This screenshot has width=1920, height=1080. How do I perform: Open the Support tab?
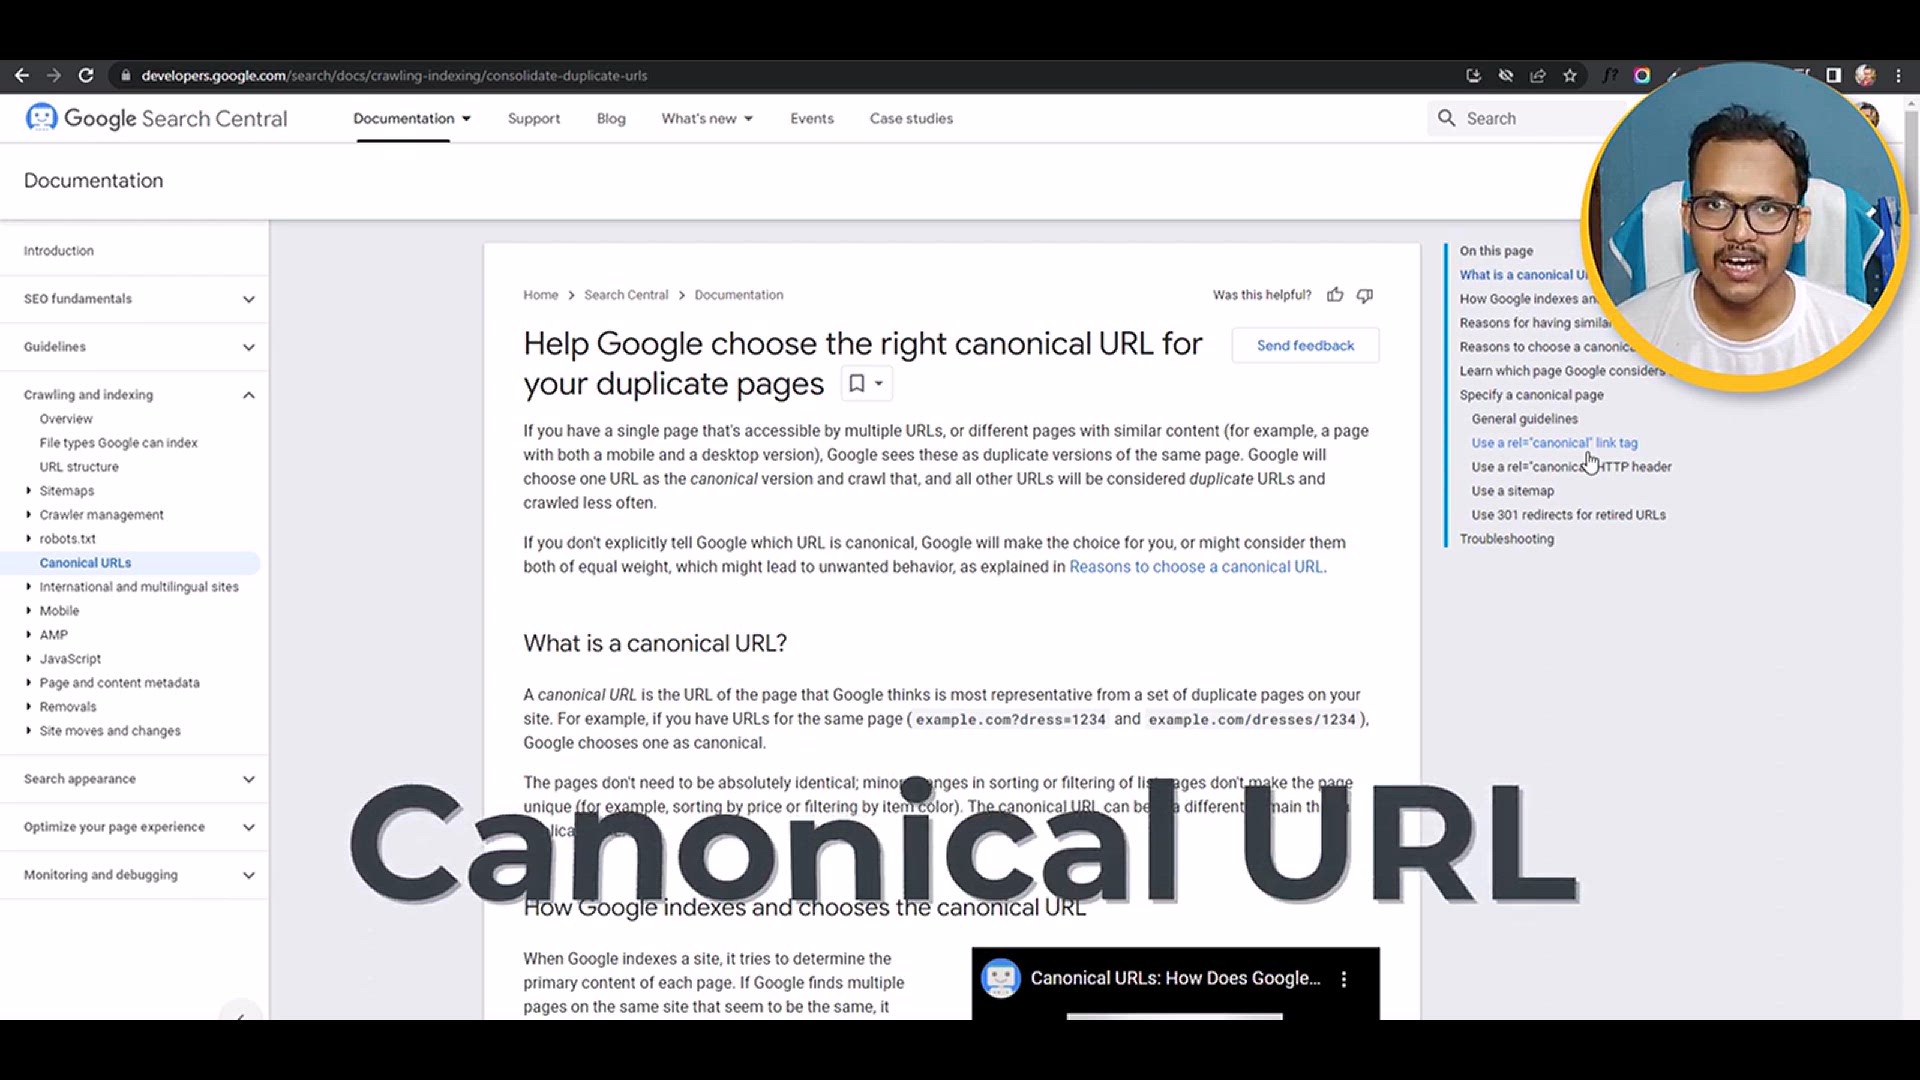[533, 118]
